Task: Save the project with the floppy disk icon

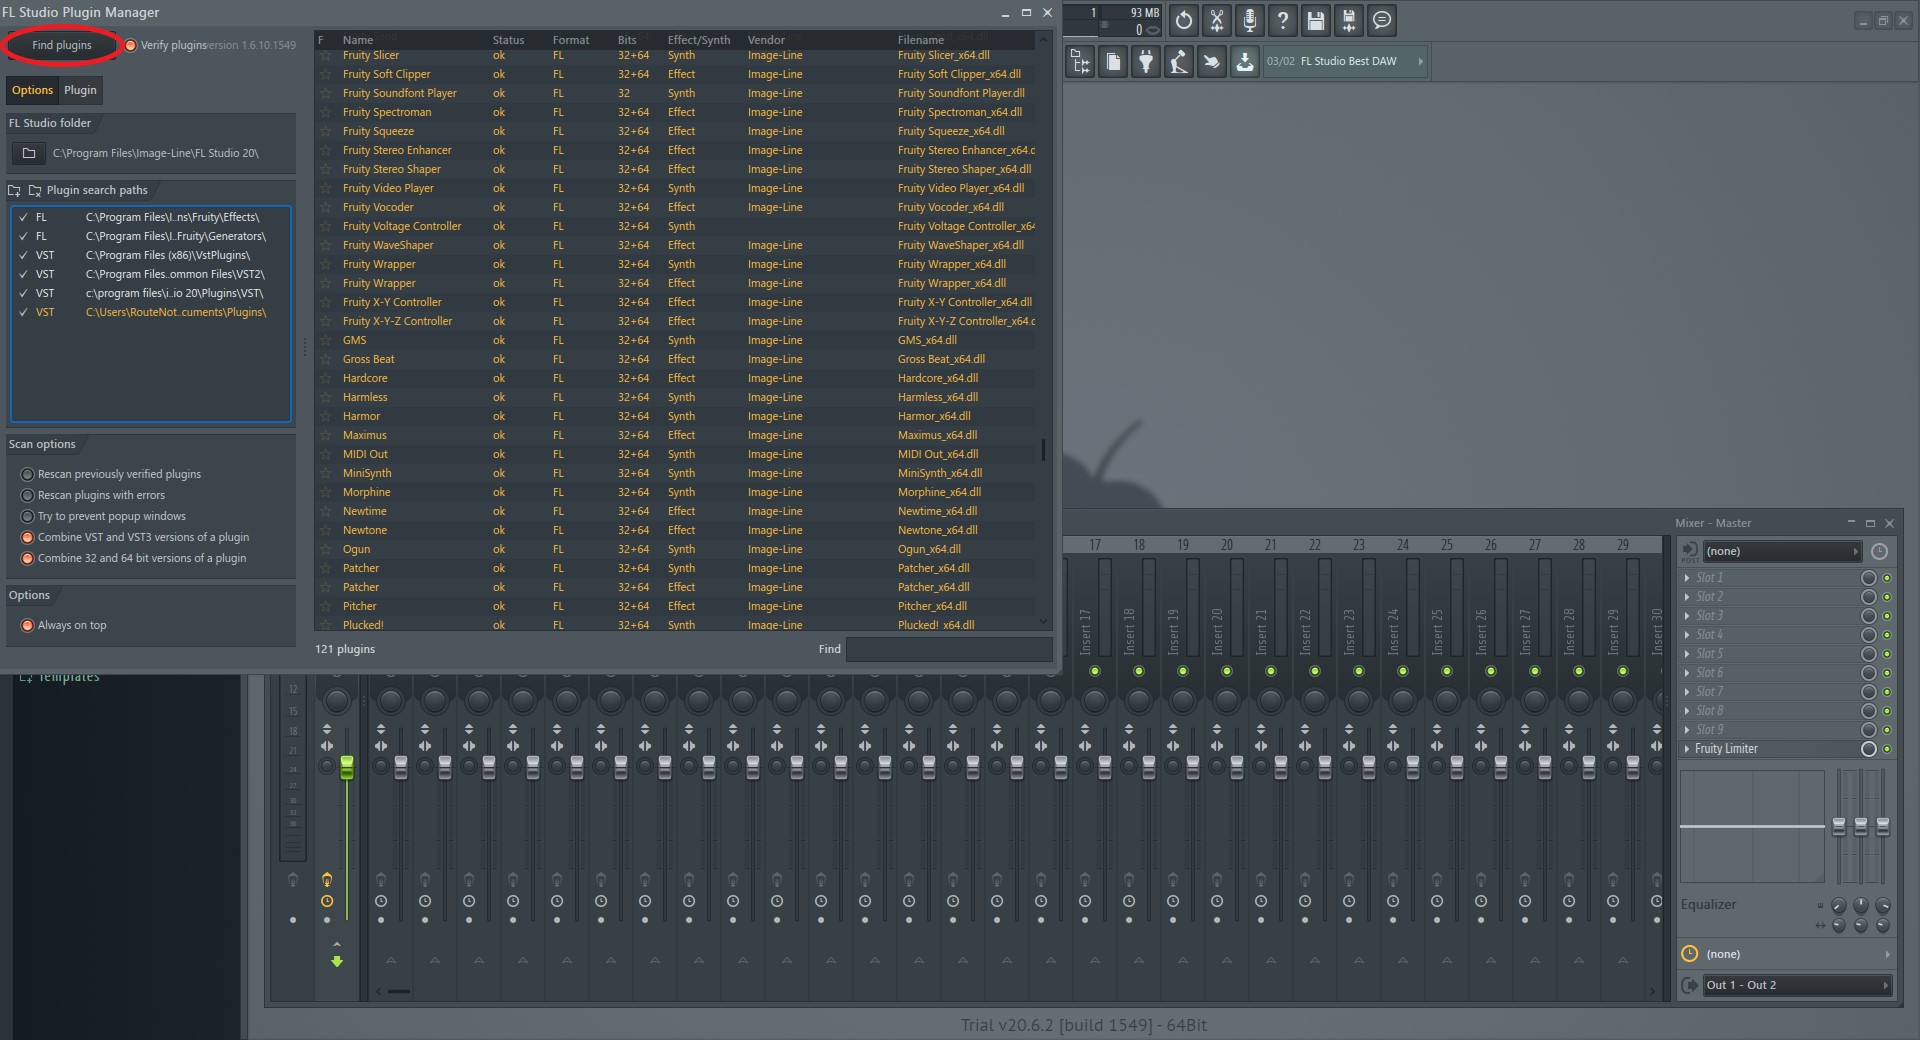Action: pos(1316,20)
